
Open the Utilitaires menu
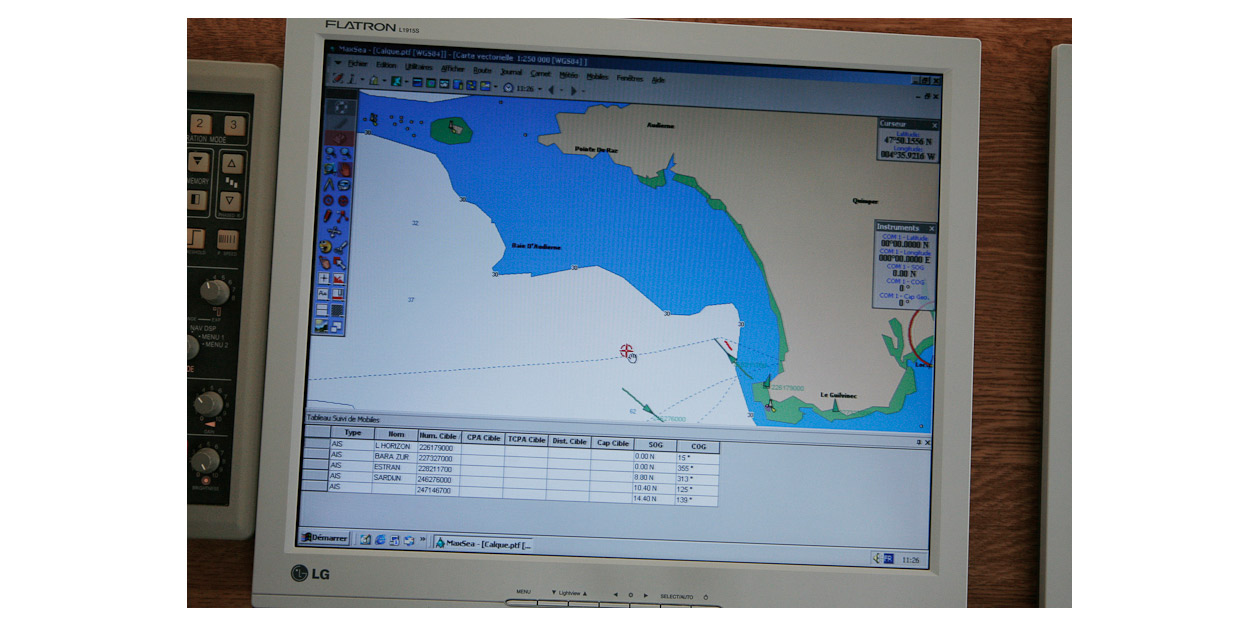click(x=419, y=67)
